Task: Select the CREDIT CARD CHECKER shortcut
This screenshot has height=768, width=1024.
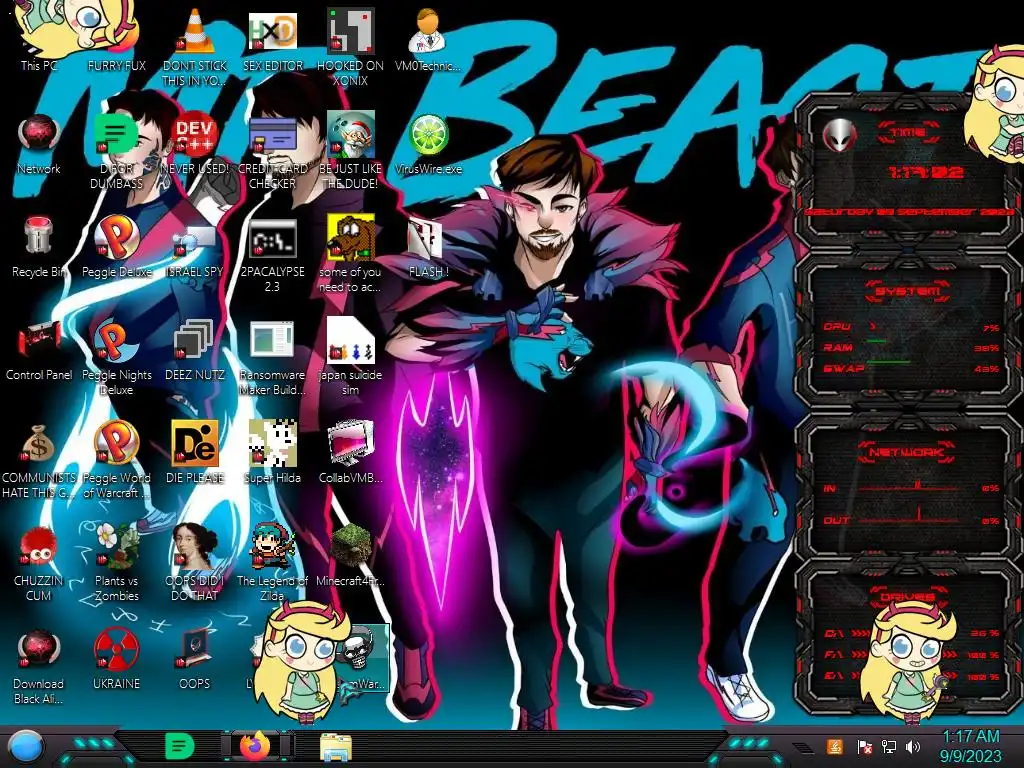Action: click(x=272, y=152)
